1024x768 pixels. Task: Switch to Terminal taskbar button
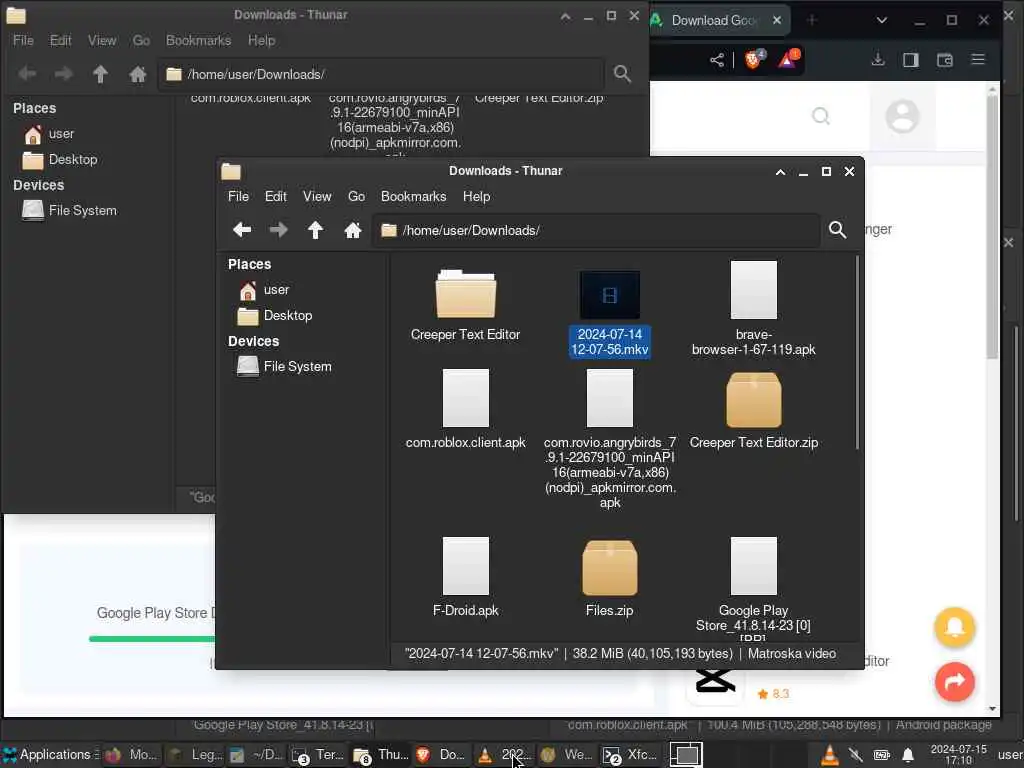click(319, 755)
